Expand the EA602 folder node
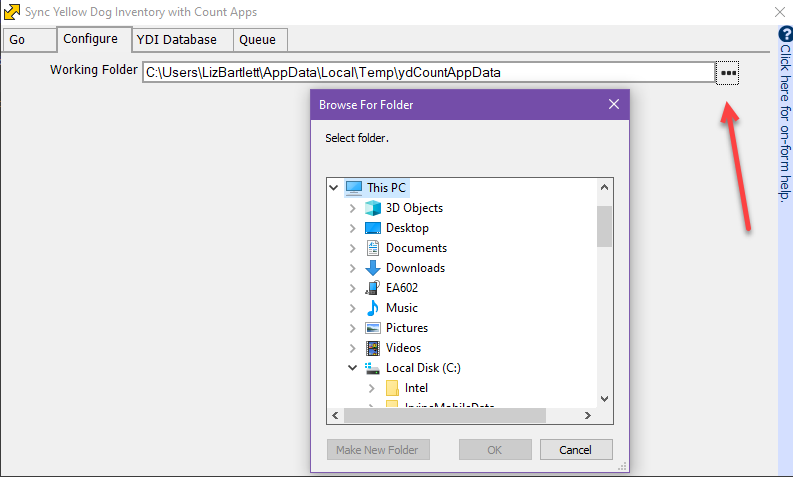 point(352,288)
